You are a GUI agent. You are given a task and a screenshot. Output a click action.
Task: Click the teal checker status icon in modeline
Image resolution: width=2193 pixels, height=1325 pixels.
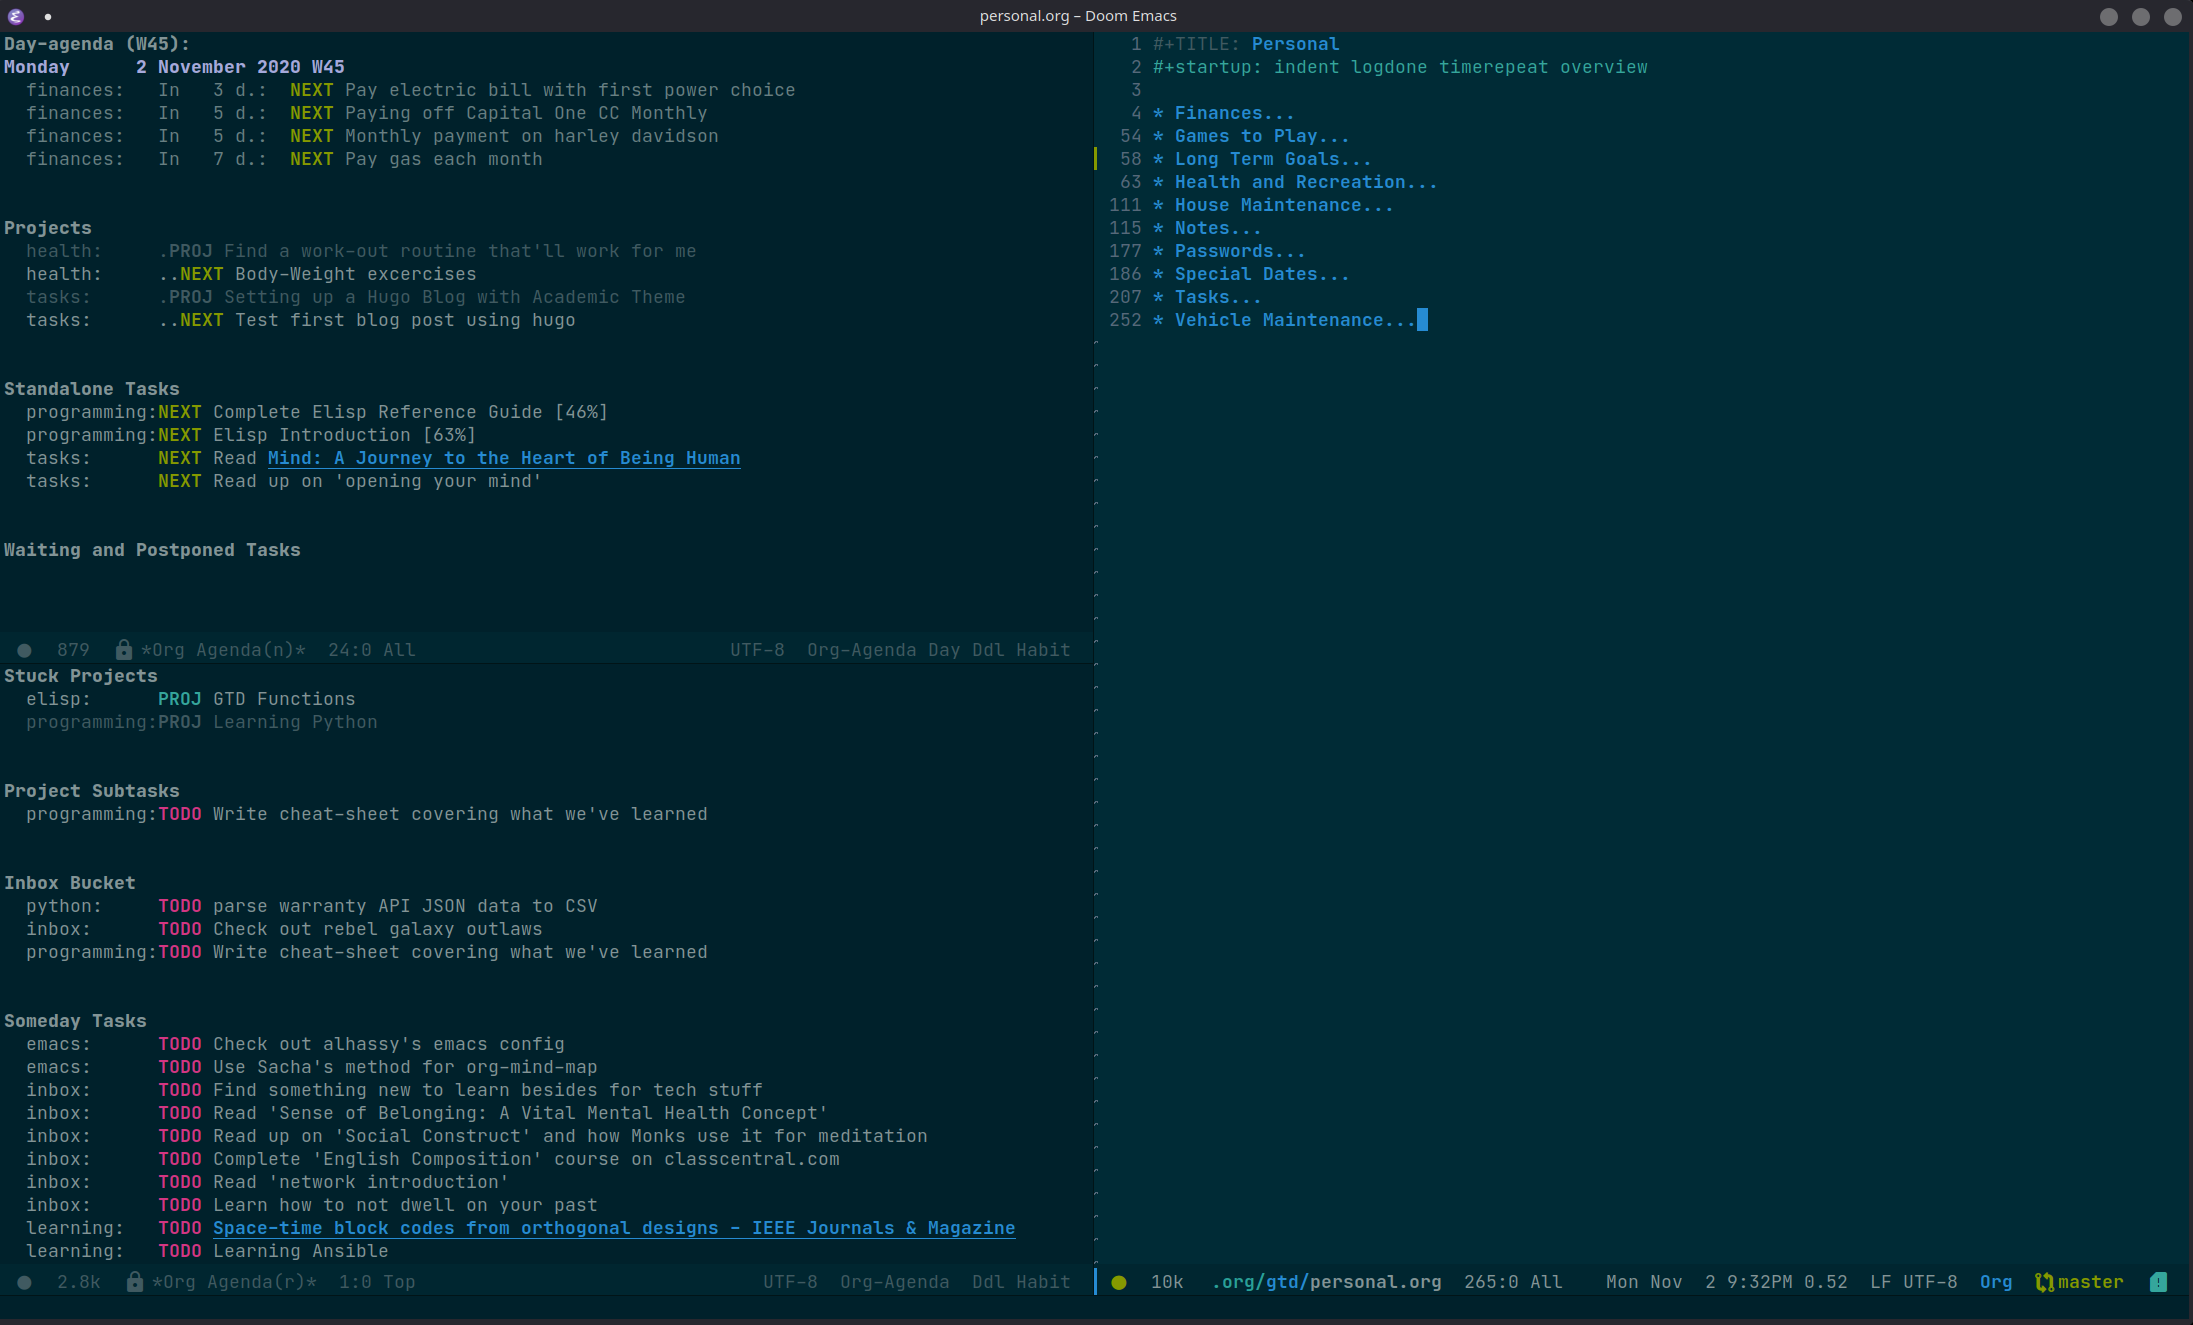[2158, 1282]
